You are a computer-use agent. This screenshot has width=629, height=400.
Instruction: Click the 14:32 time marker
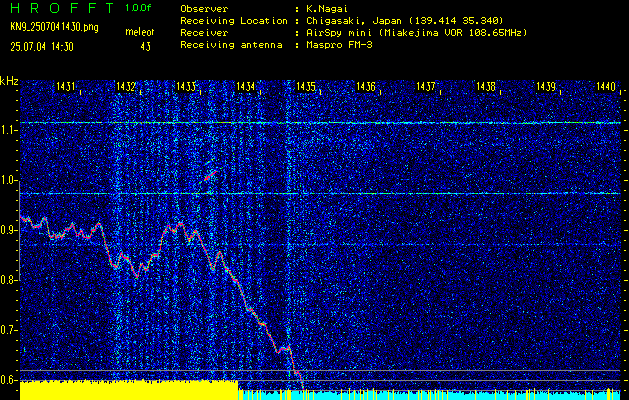point(126,86)
